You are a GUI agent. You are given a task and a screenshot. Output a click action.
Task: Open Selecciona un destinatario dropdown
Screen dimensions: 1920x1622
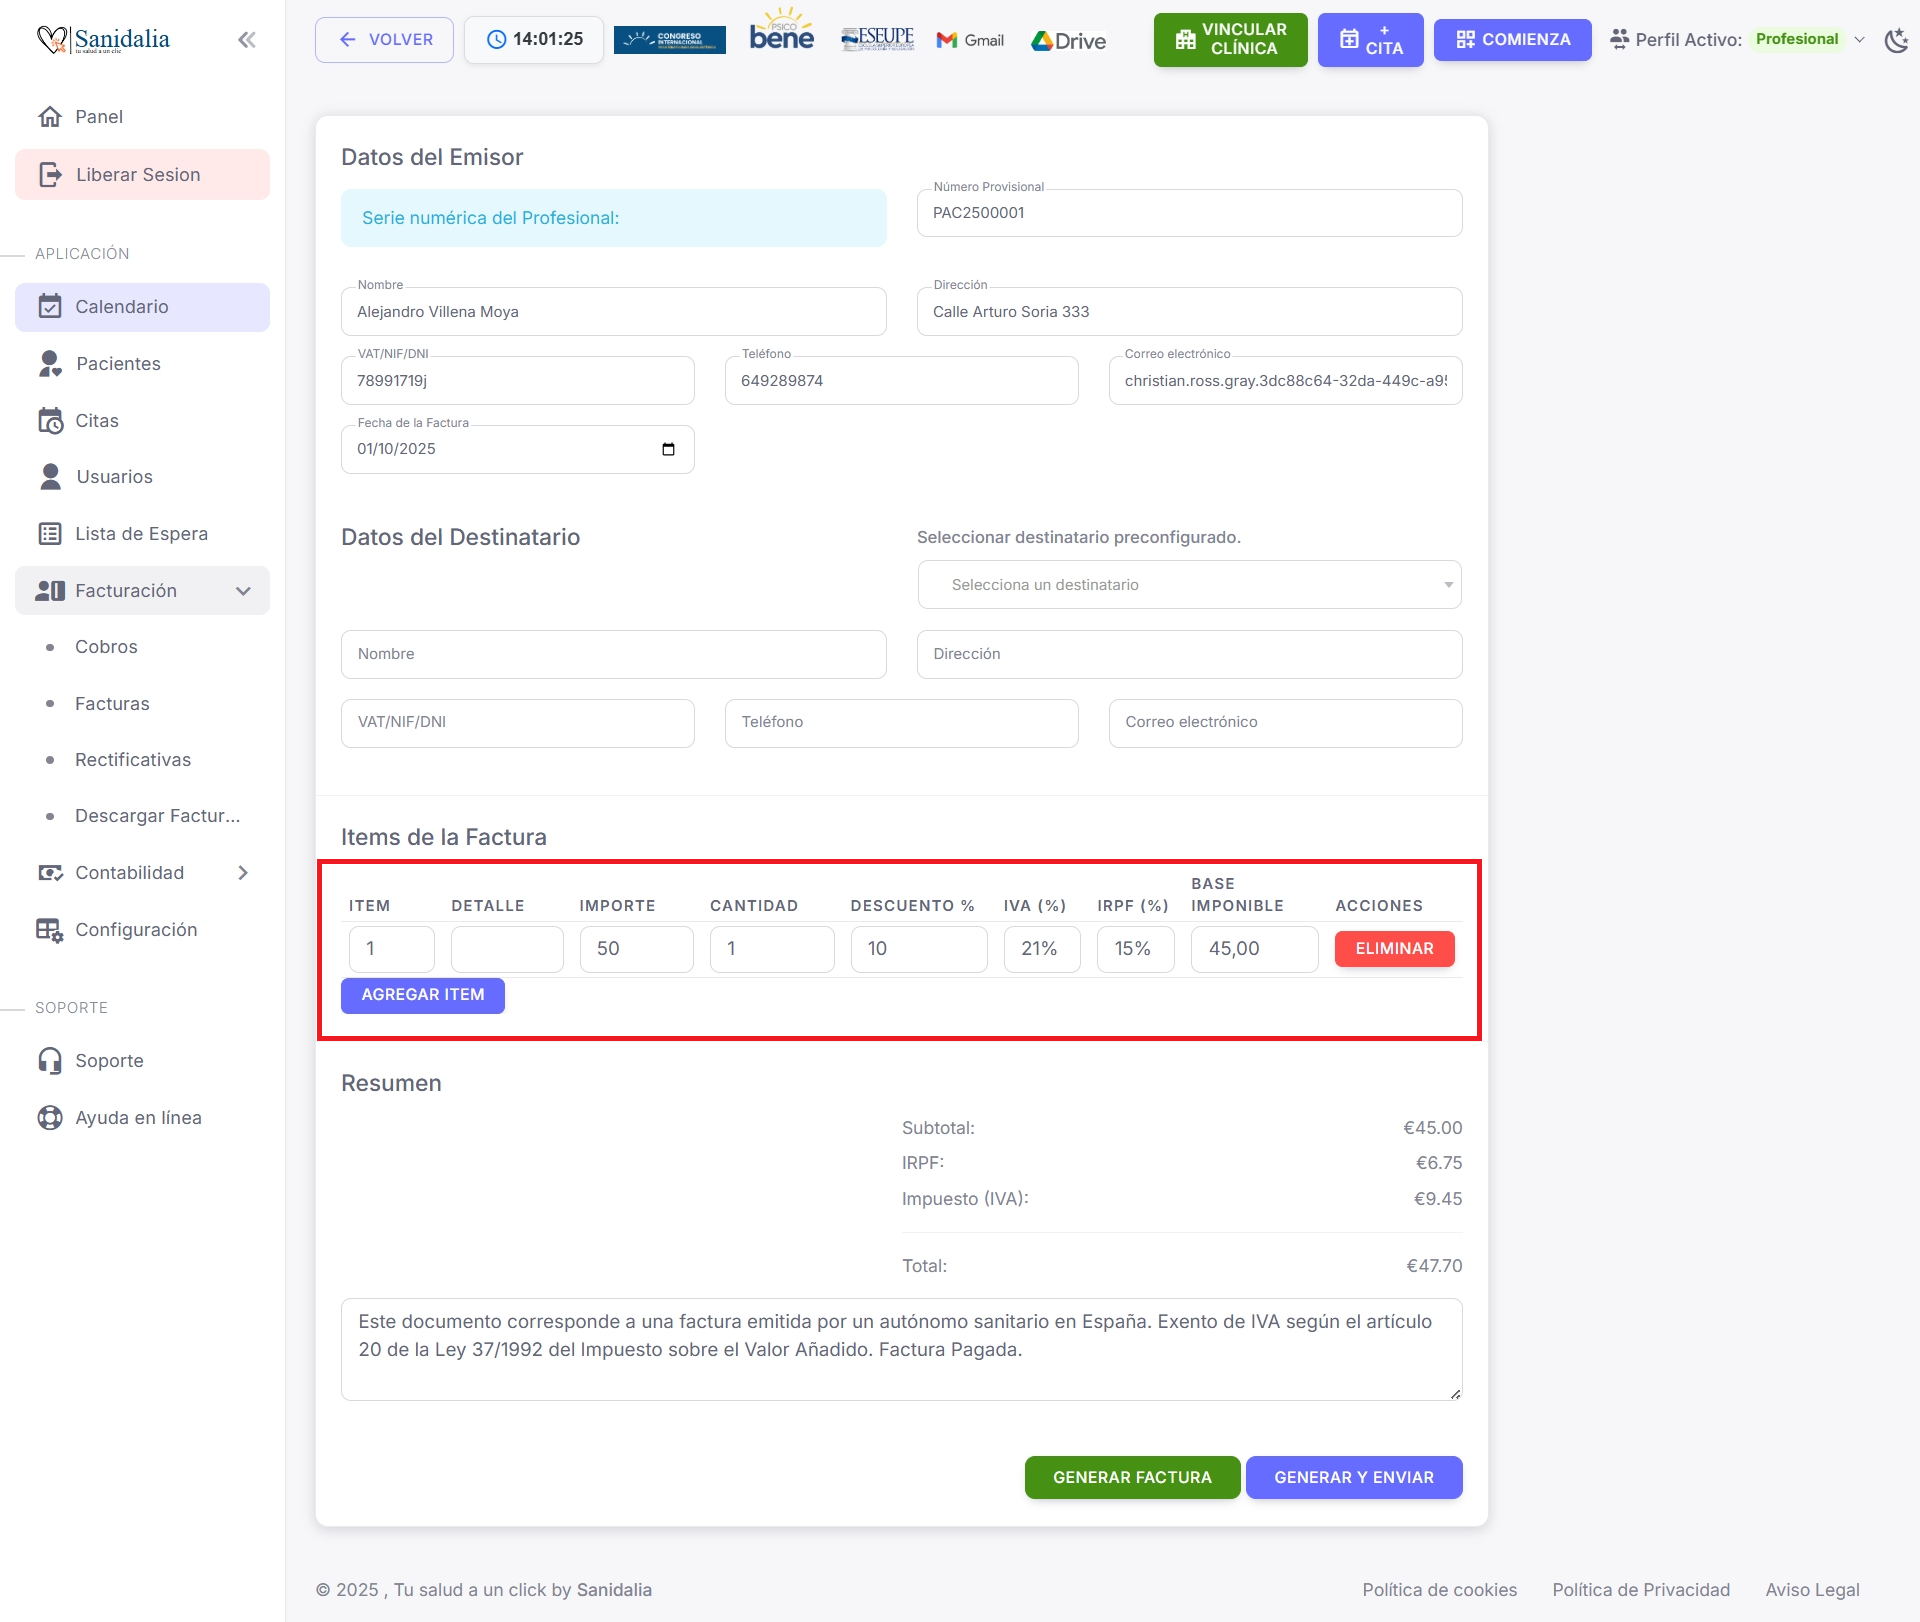pyautogui.click(x=1189, y=585)
